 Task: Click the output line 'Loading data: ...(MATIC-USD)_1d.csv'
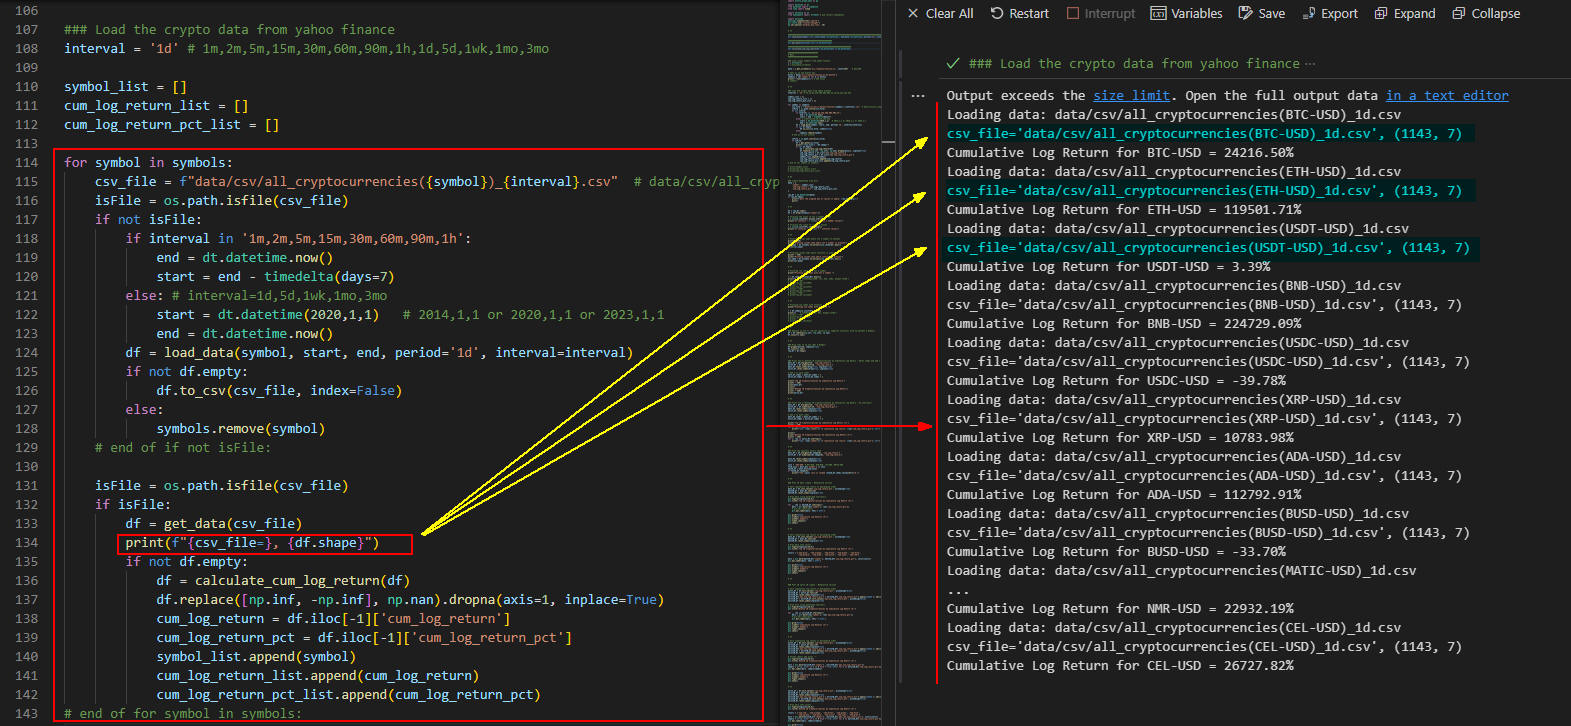pos(1182,570)
